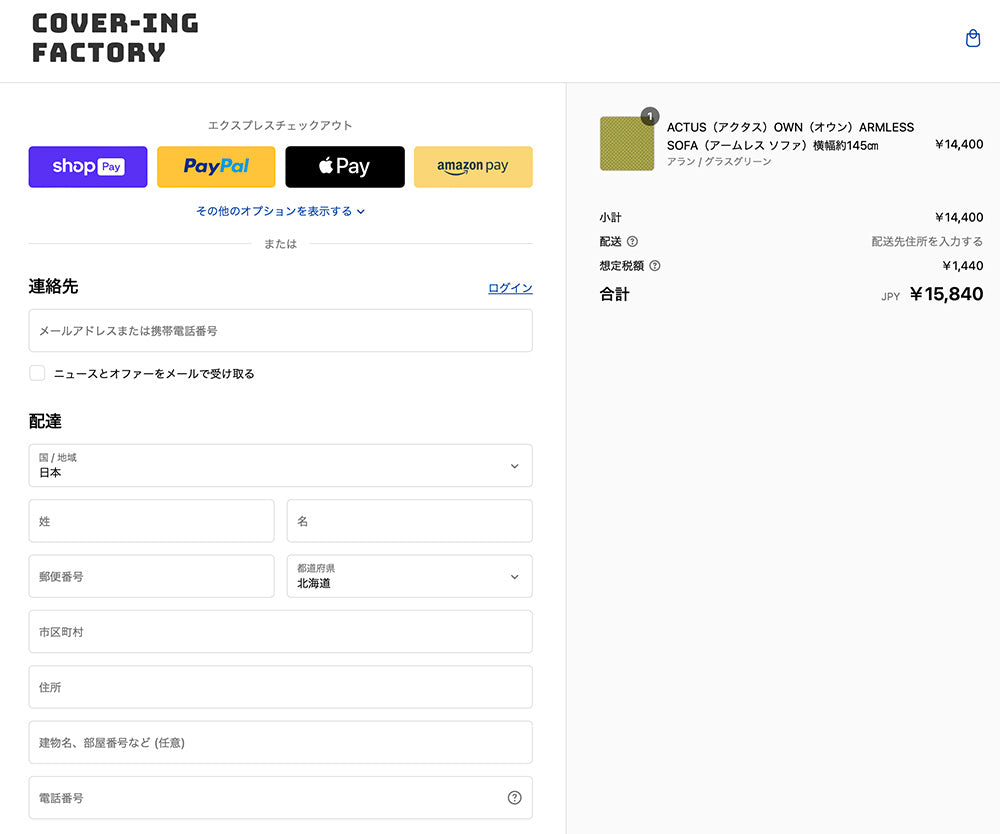Click the help icon beside 想定税額
Viewport: 1000px width, 834px height.
click(655, 266)
